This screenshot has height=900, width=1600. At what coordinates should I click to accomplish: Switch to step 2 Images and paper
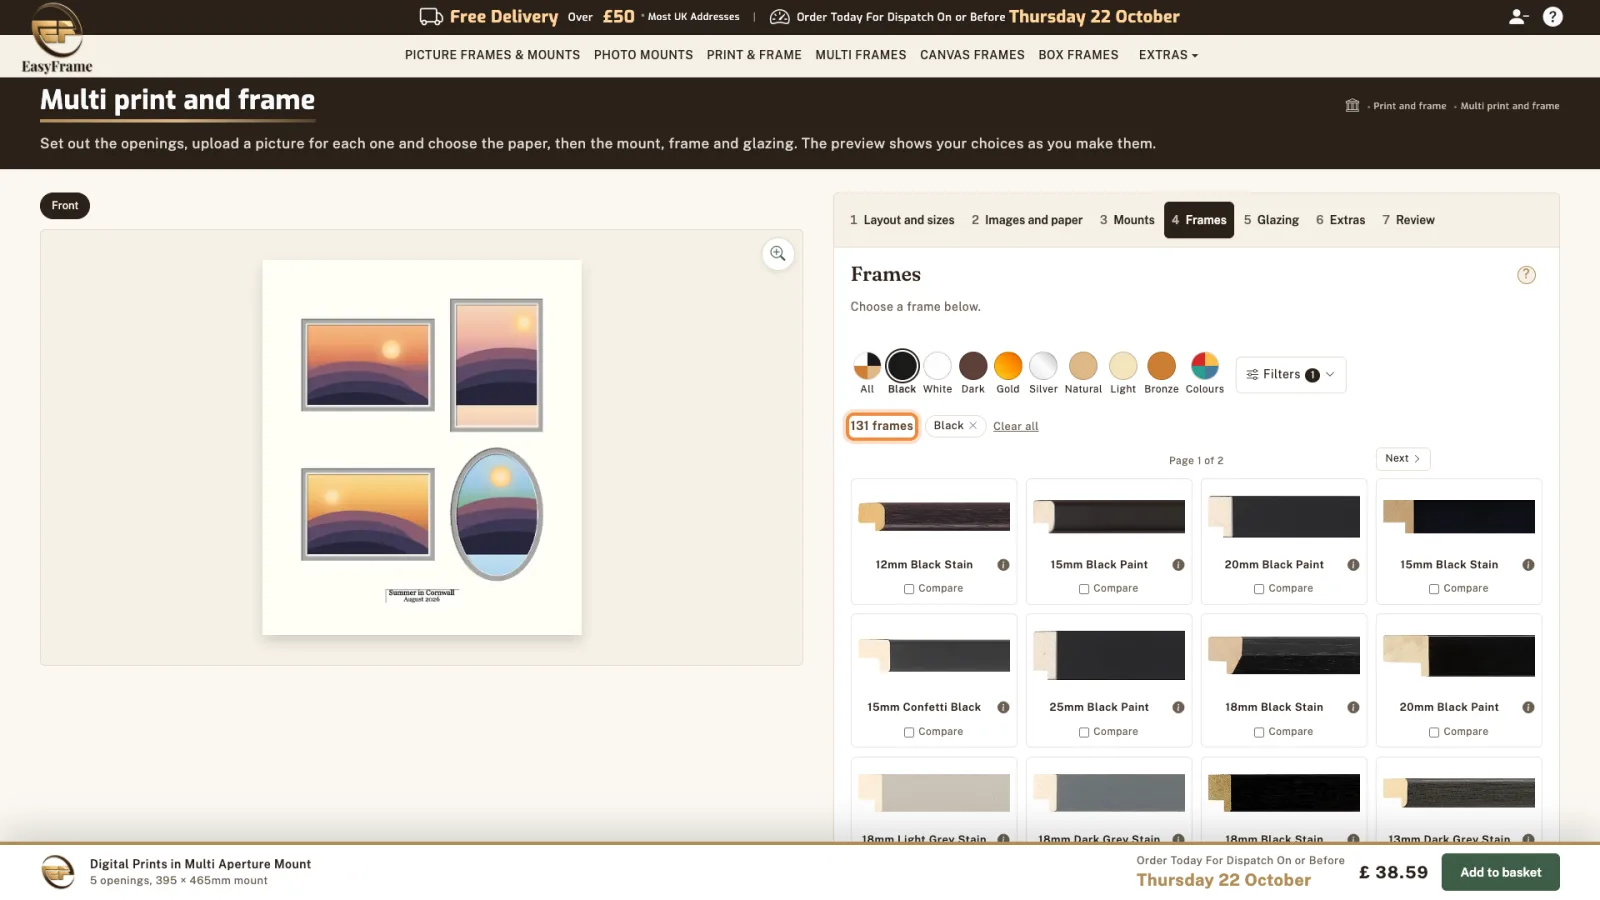tap(1027, 220)
